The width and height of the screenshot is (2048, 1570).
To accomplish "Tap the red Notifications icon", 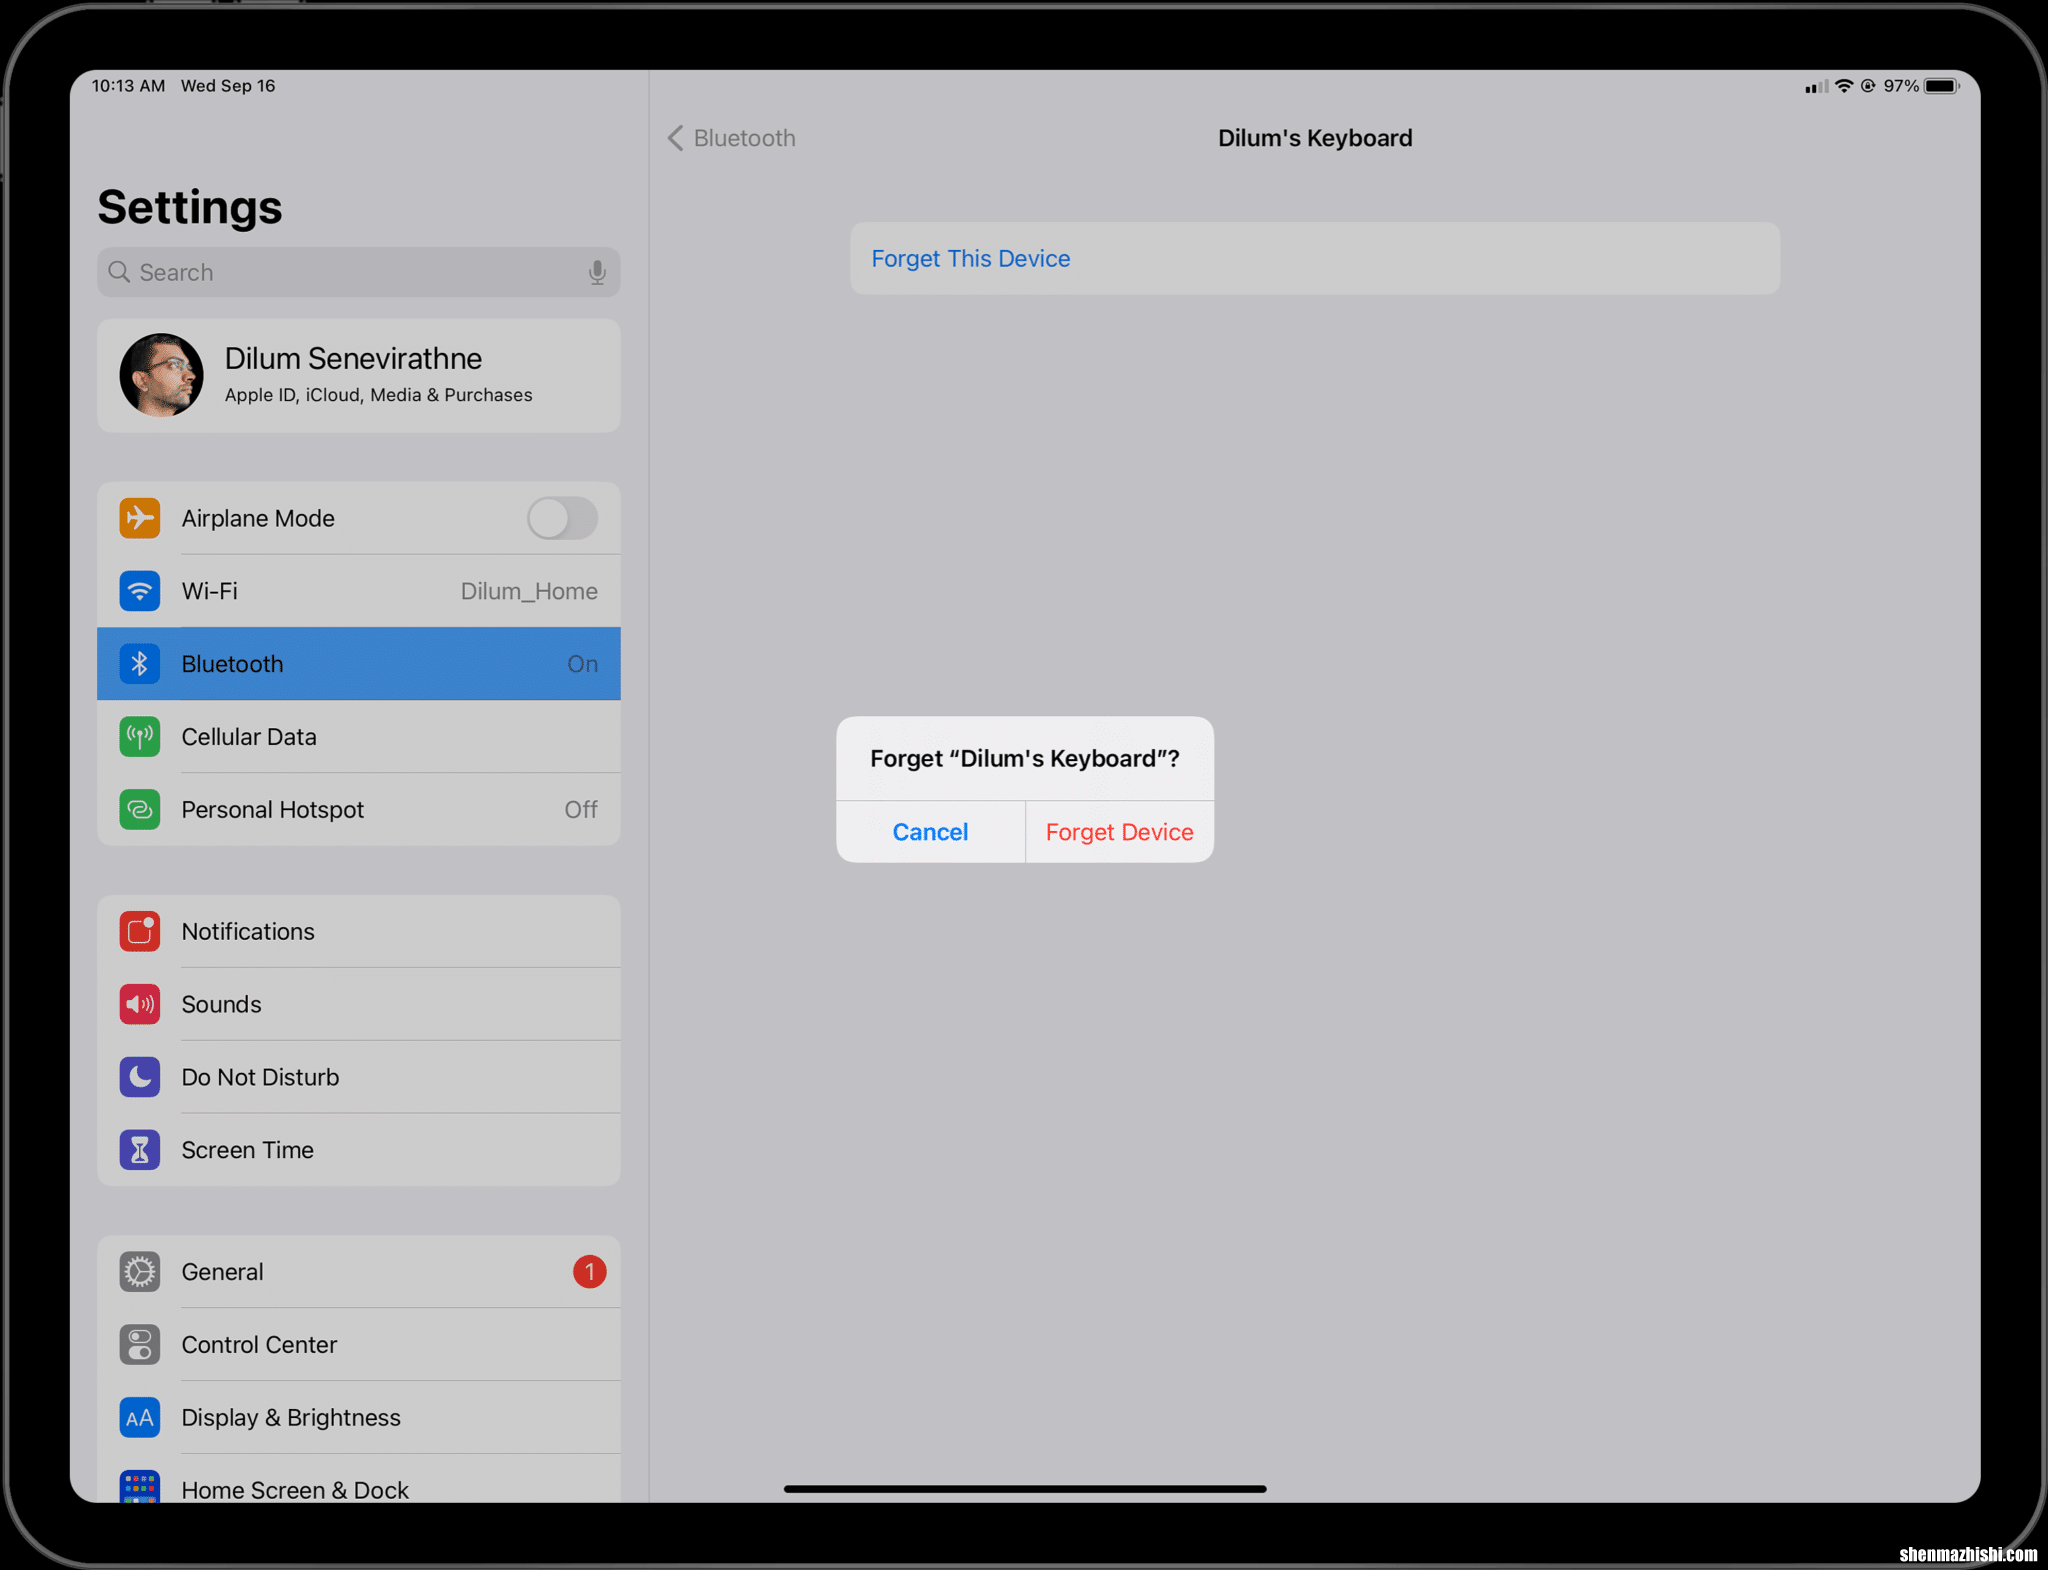I will point(140,931).
